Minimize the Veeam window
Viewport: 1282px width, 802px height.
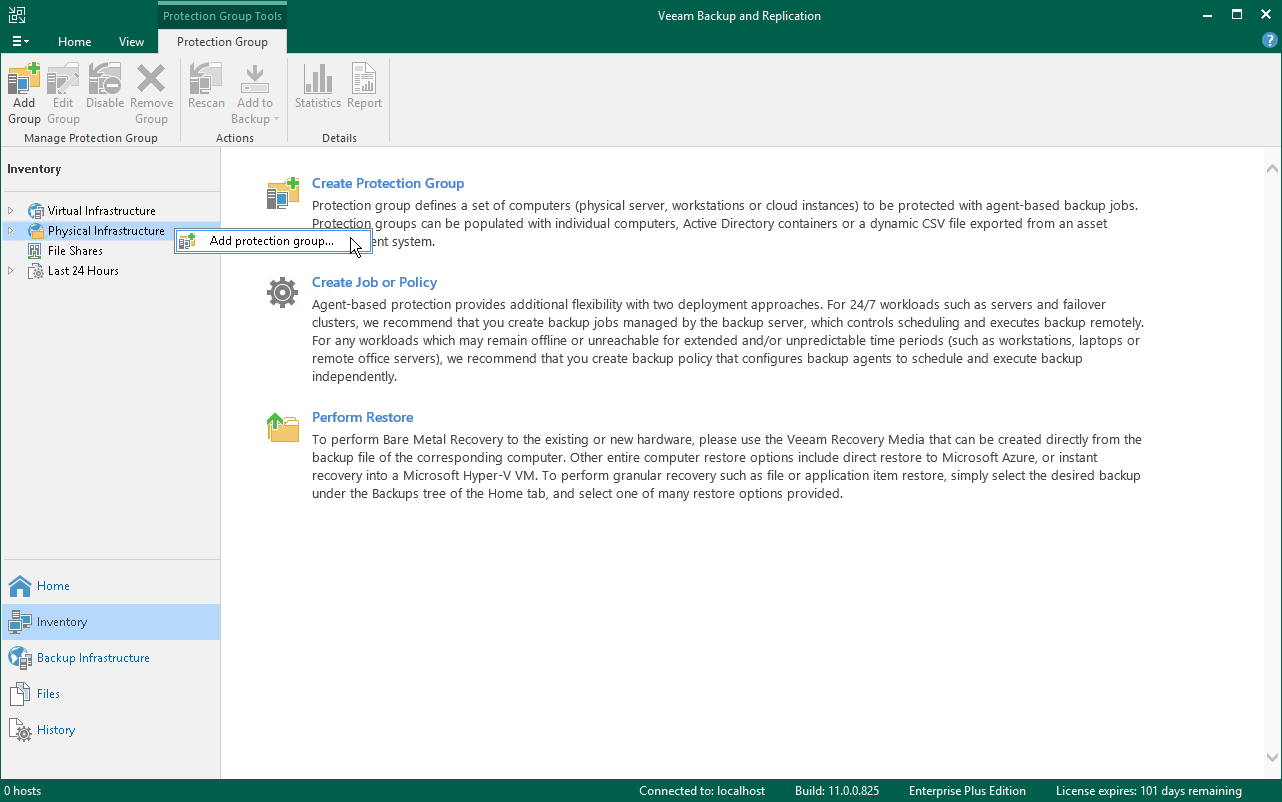(x=1210, y=15)
